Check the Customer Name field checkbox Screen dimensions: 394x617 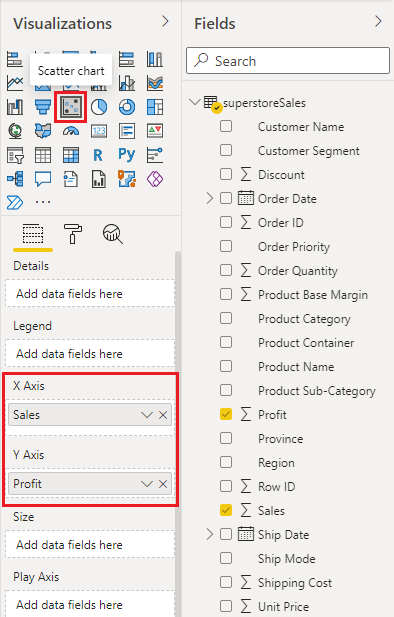(226, 126)
